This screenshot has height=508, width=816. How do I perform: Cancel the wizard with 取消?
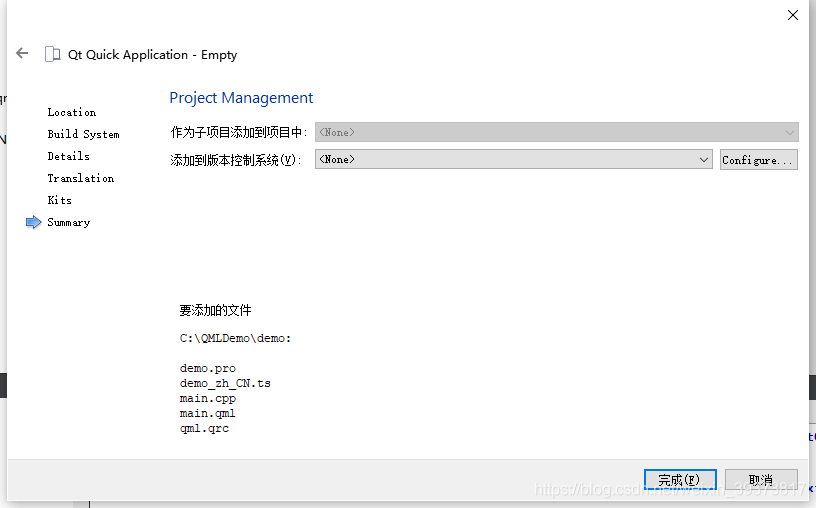[761, 479]
